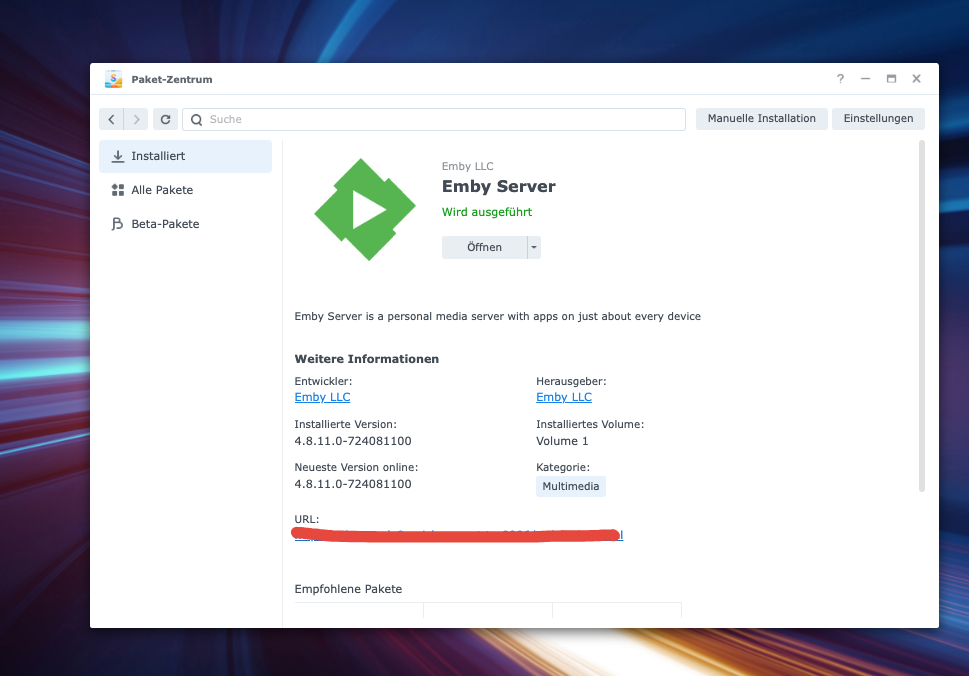The image size is (969, 676).
Task: Click the search magnifier icon
Action: [x=197, y=119]
